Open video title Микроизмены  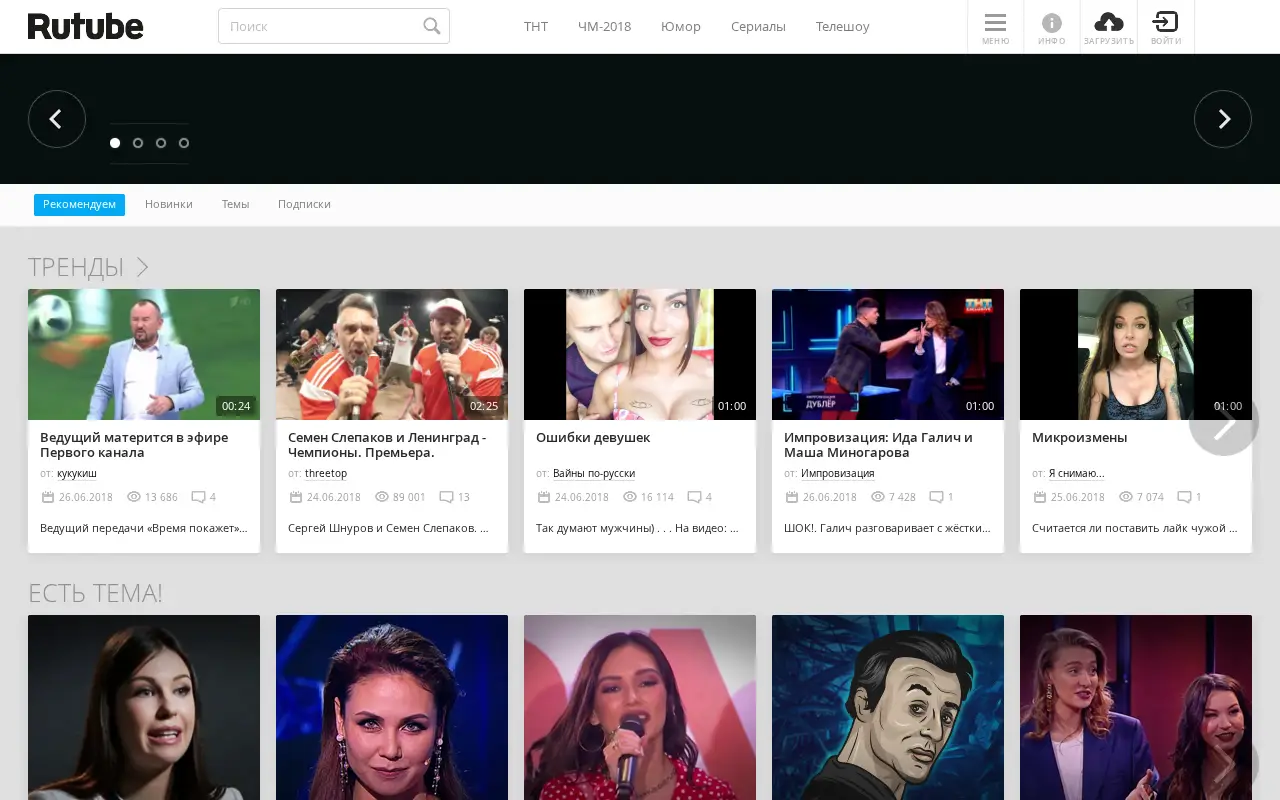[1080, 438]
